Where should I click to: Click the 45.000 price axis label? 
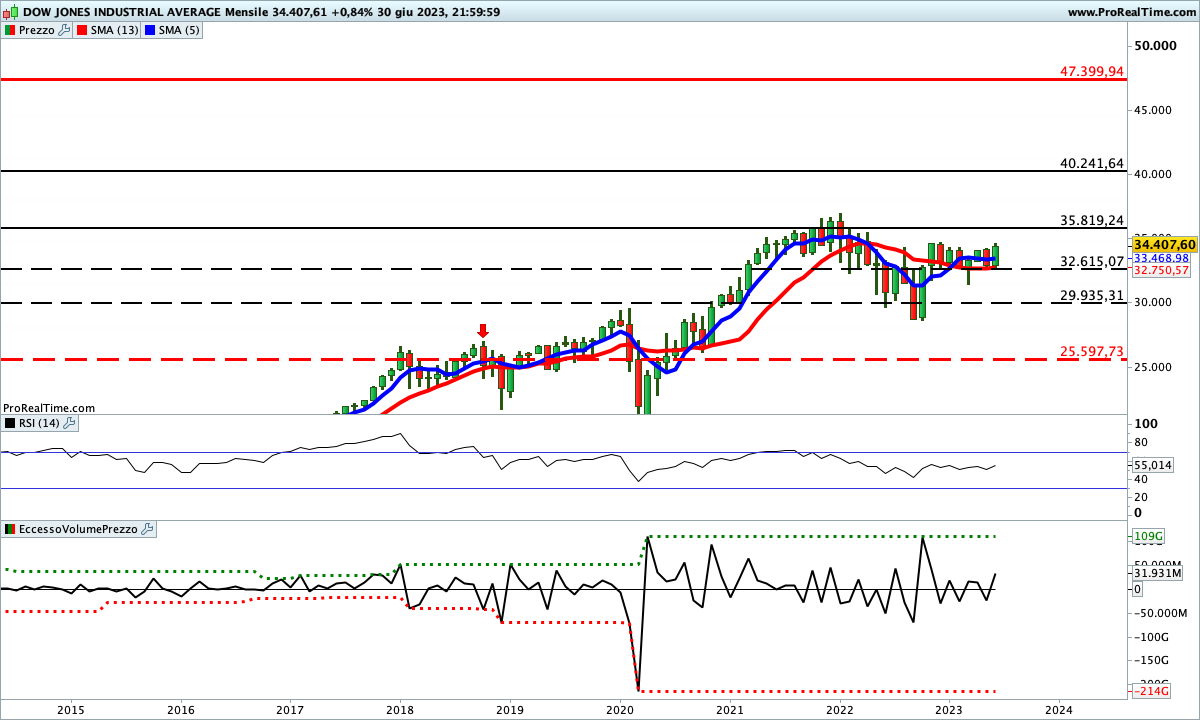(1153, 110)
